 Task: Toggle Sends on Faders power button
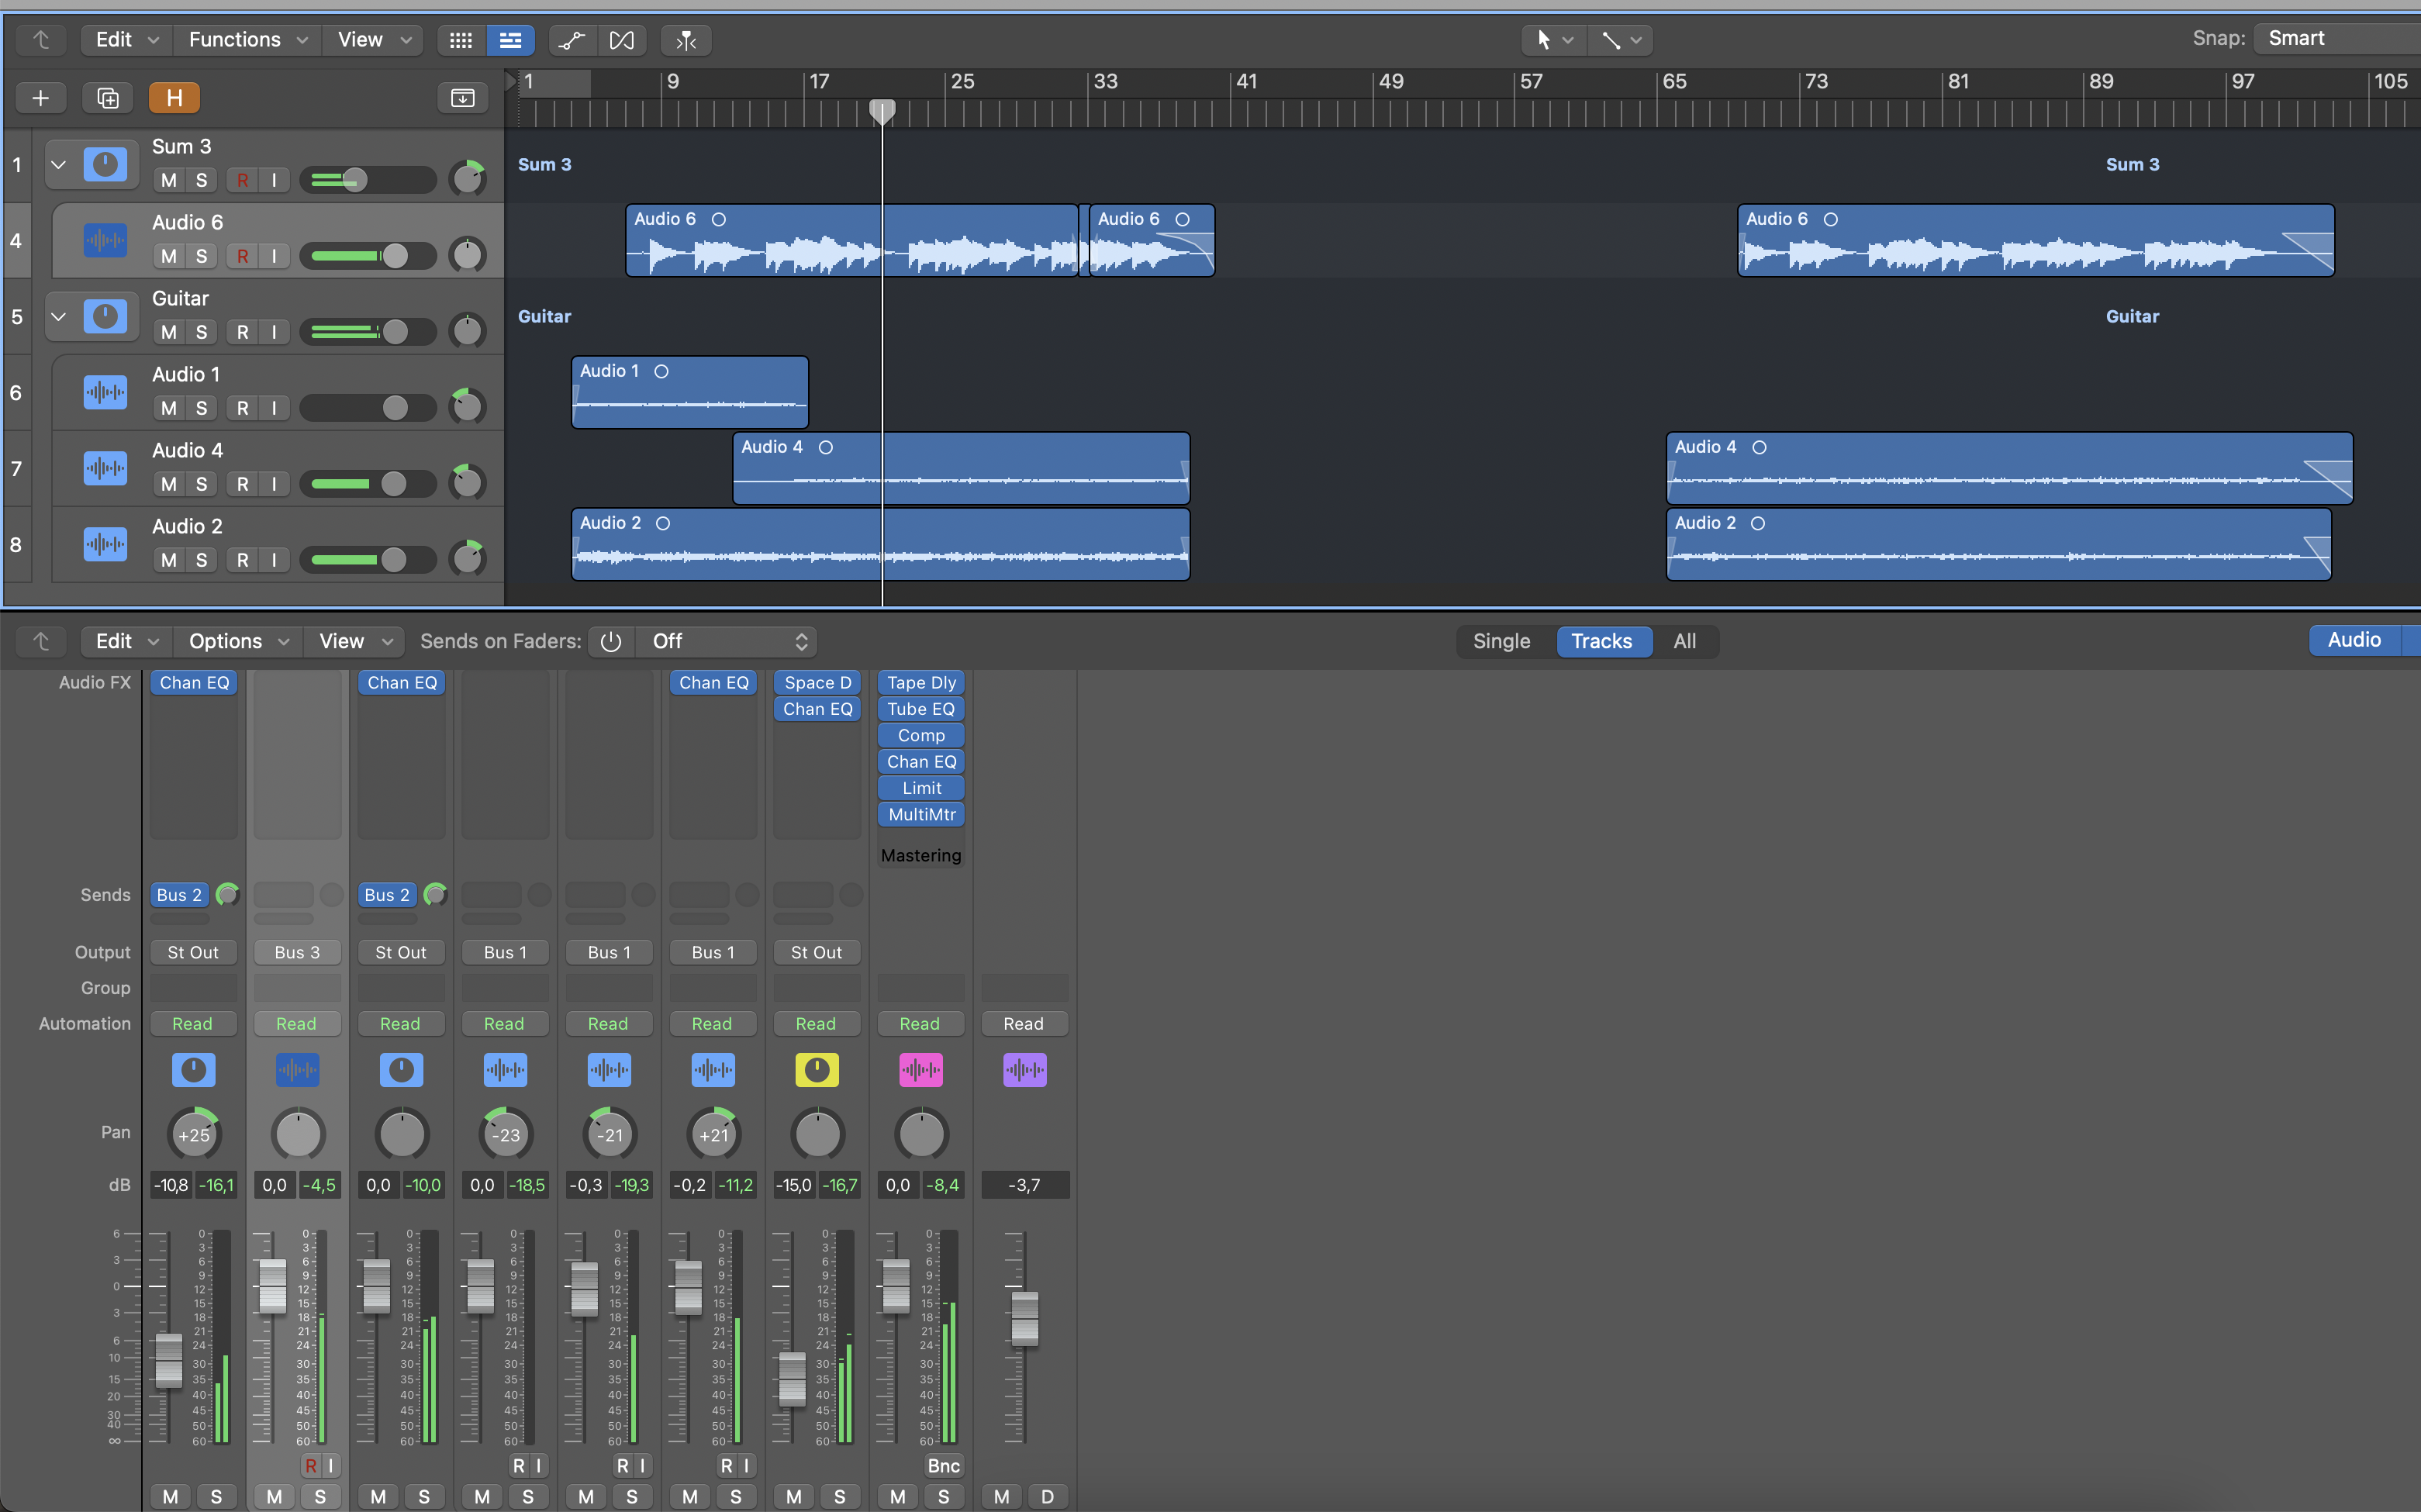coord(611,641)
